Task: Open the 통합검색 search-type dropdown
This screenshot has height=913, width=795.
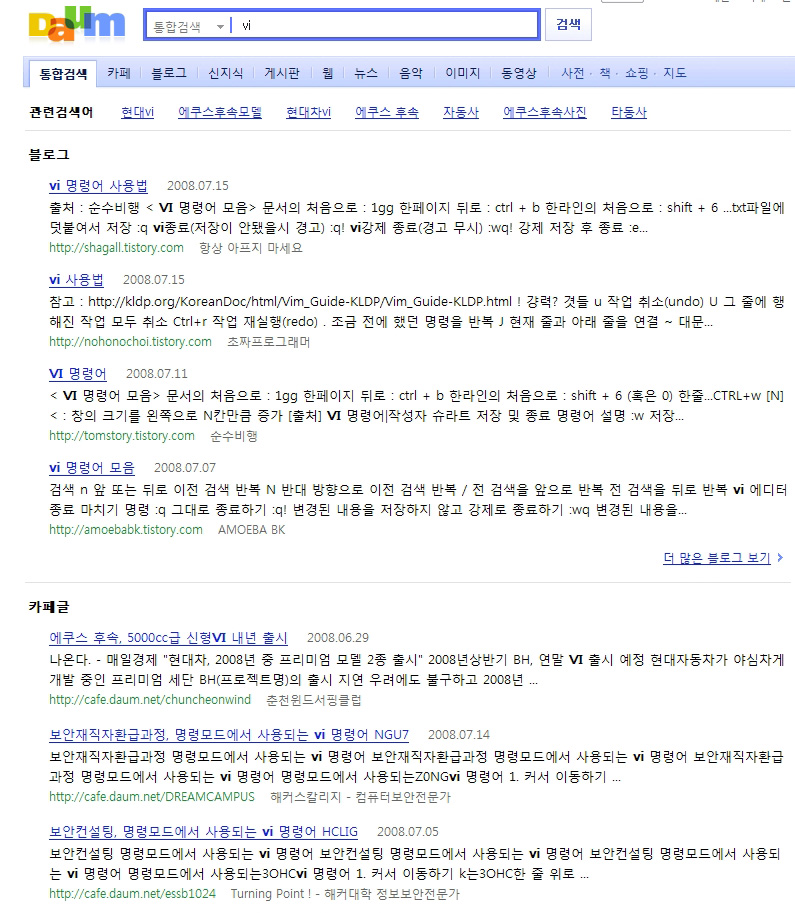Action: 188,26
